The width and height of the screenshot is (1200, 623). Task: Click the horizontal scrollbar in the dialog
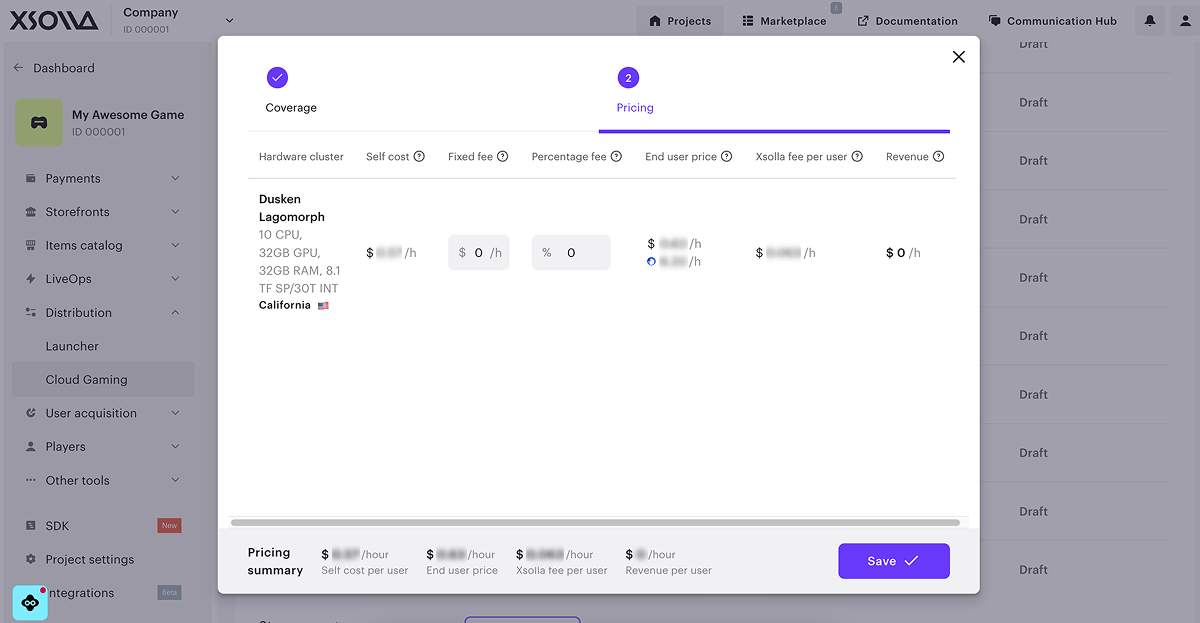[x=594, y=522]
